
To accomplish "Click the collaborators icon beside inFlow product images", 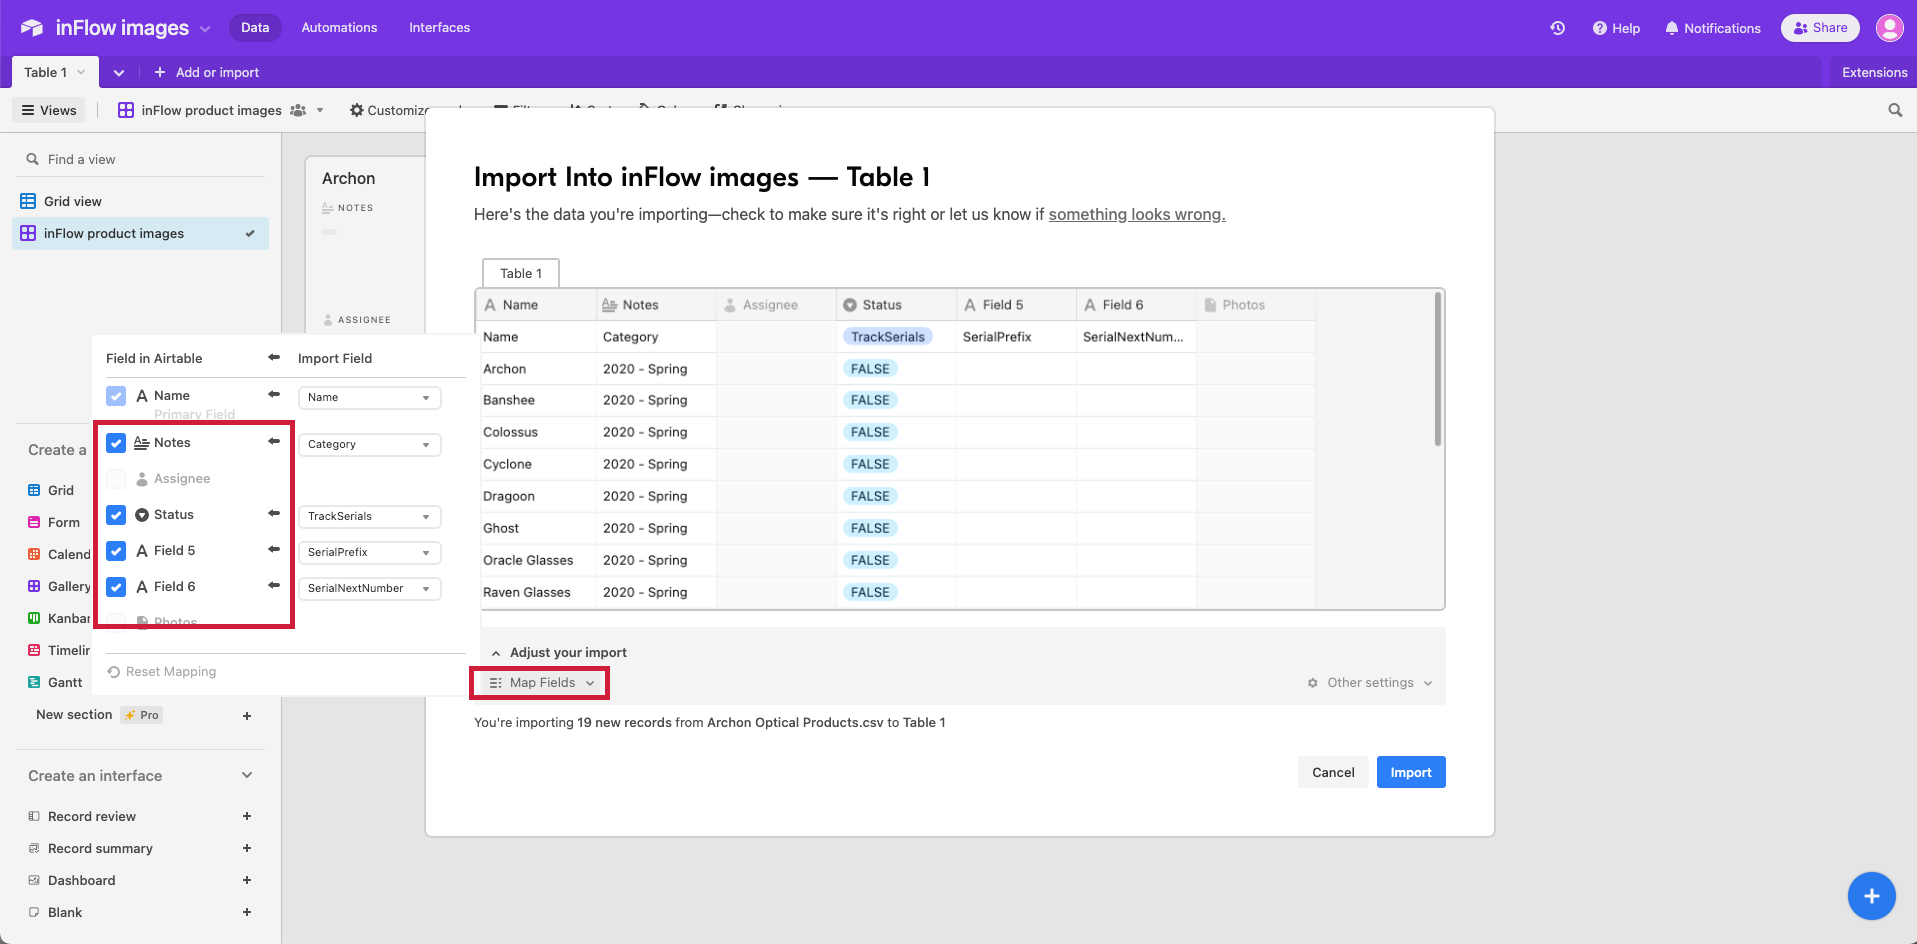I will (298, 110).
